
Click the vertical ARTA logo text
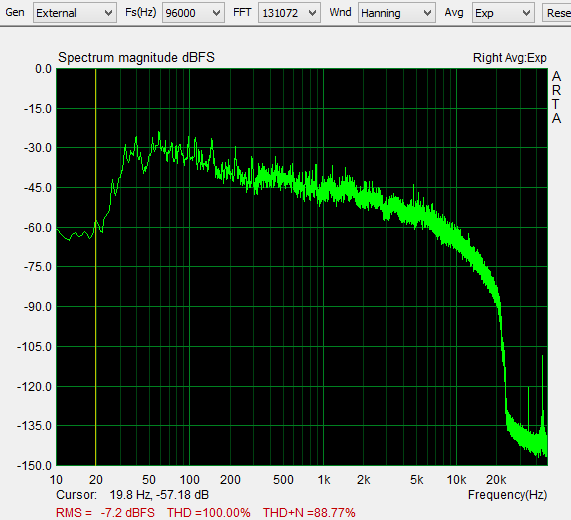pos(556,97)
